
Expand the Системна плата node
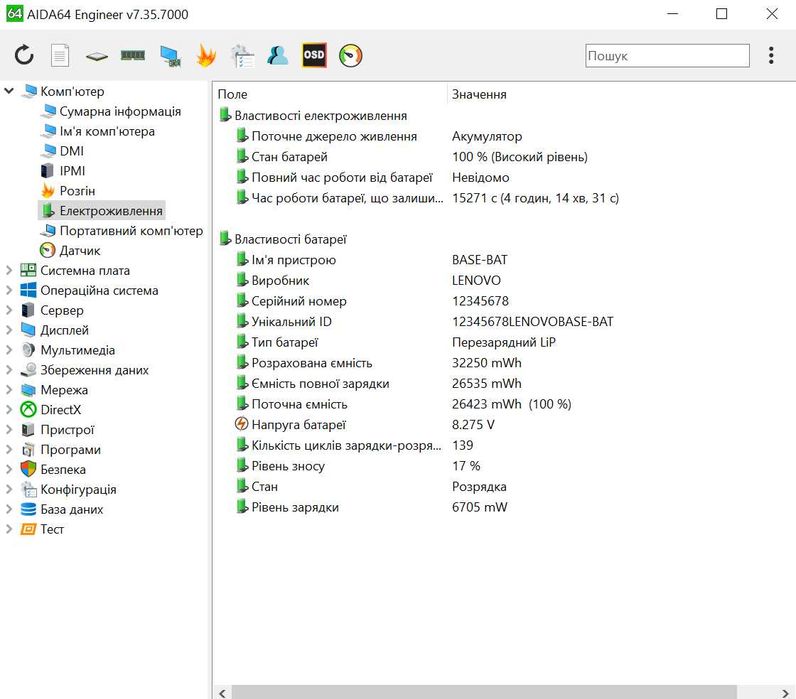pos(9,270)
